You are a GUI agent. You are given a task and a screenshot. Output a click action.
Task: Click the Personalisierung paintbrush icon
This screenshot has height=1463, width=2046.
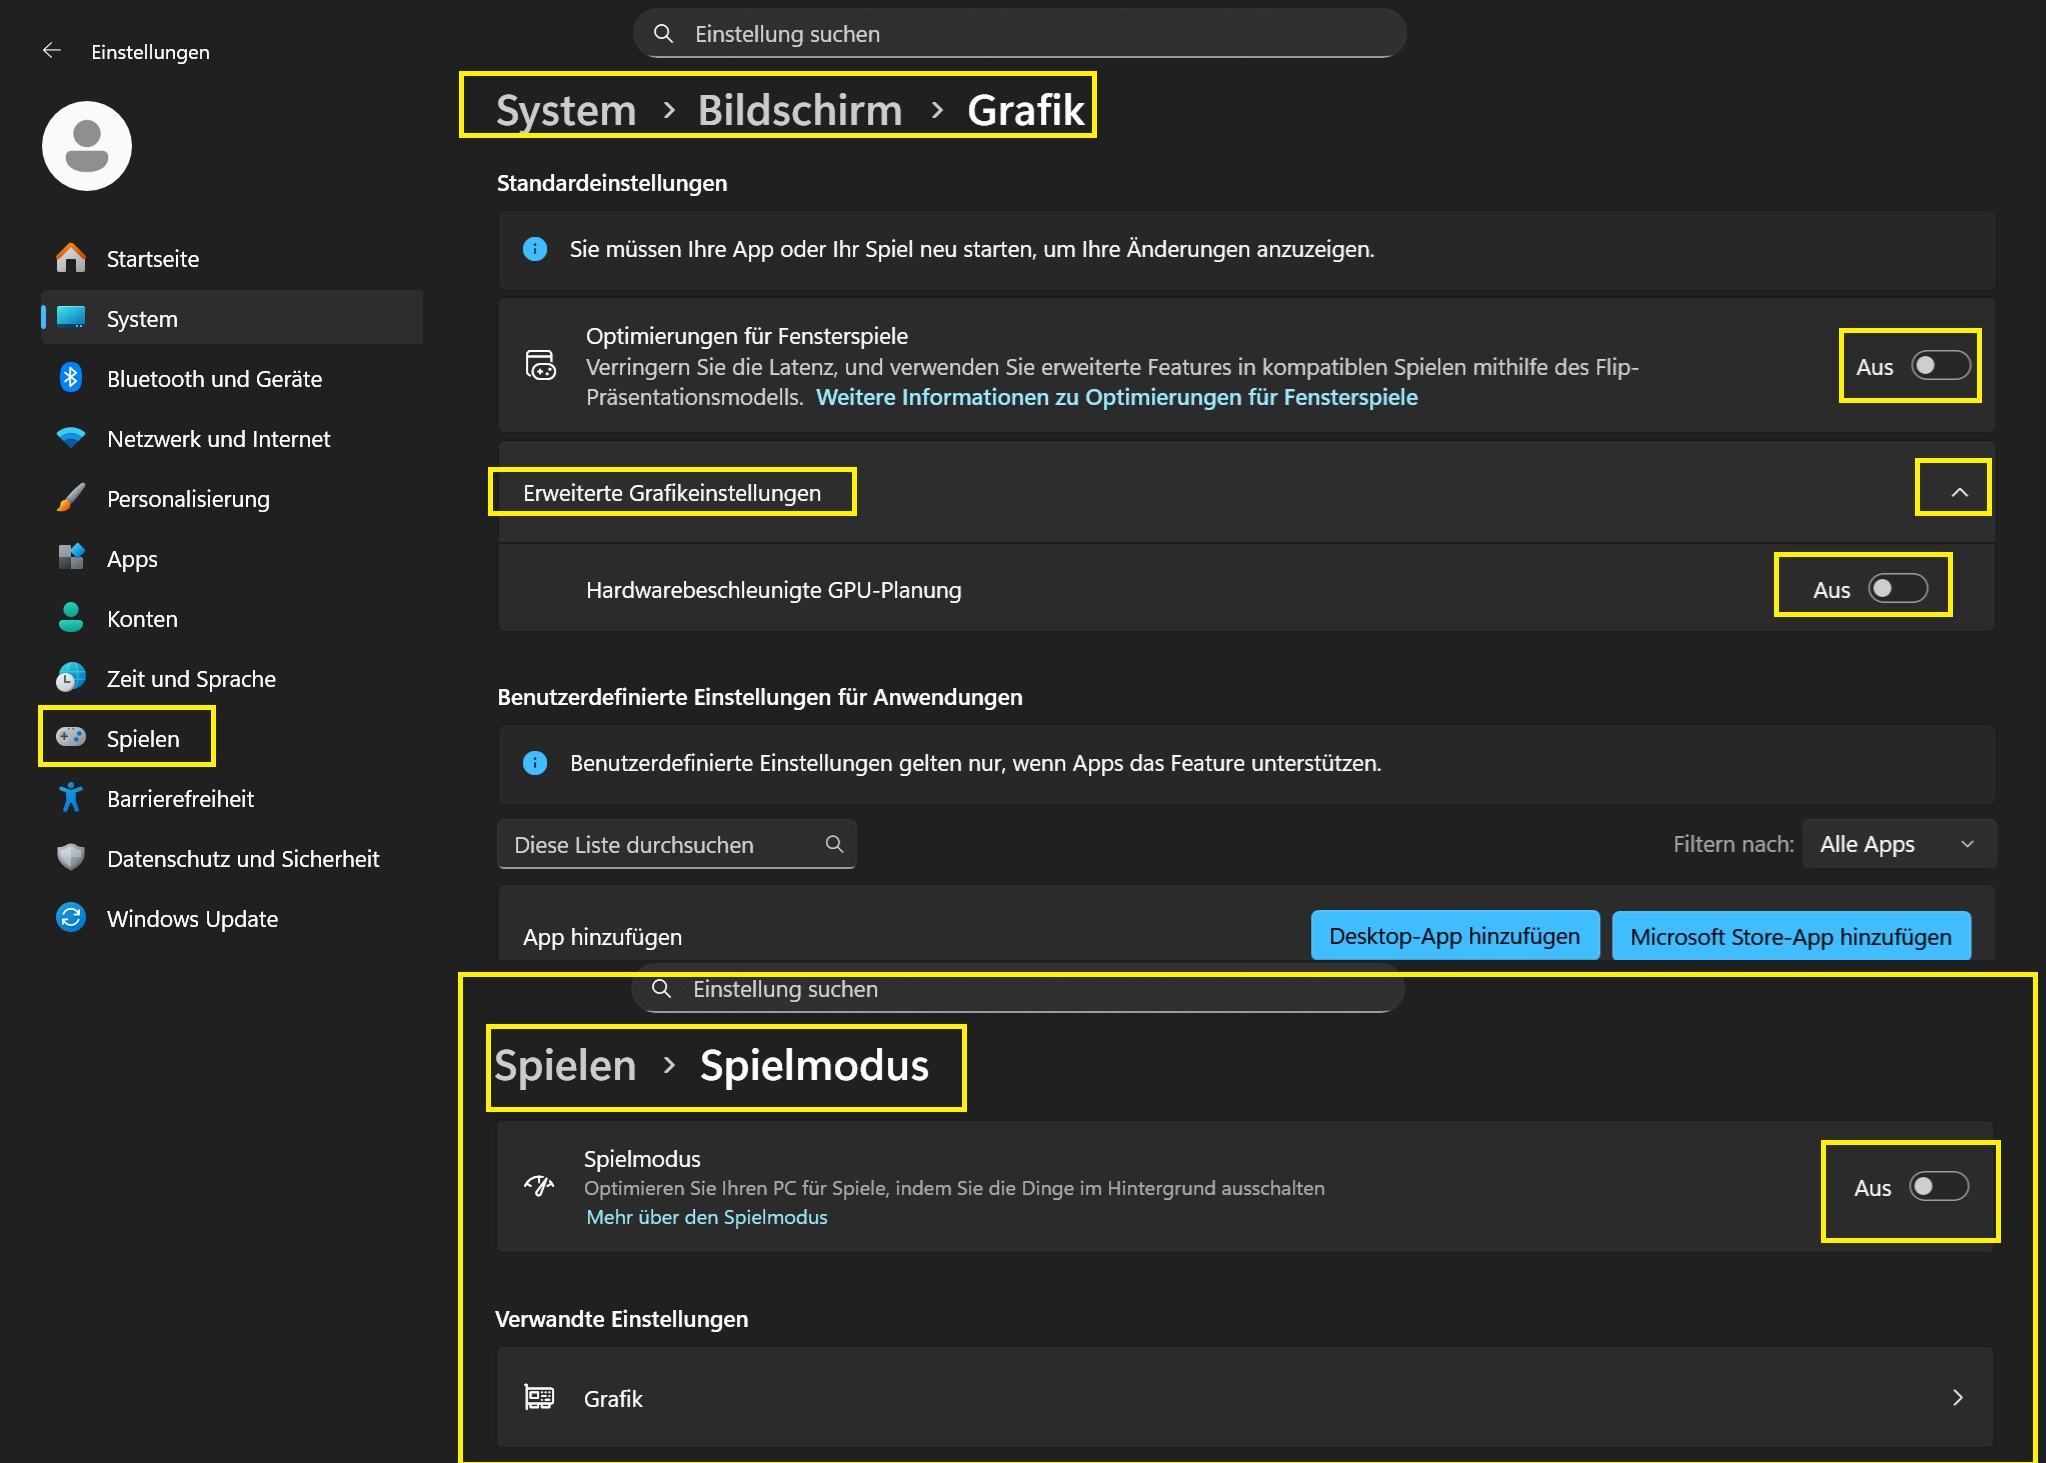[71, 498]
